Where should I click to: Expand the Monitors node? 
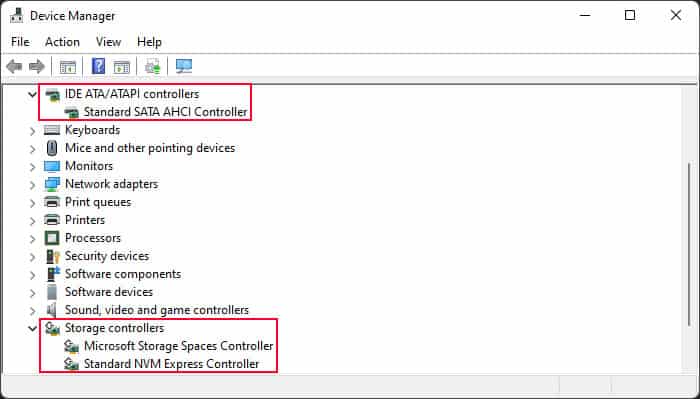point(32,167)
